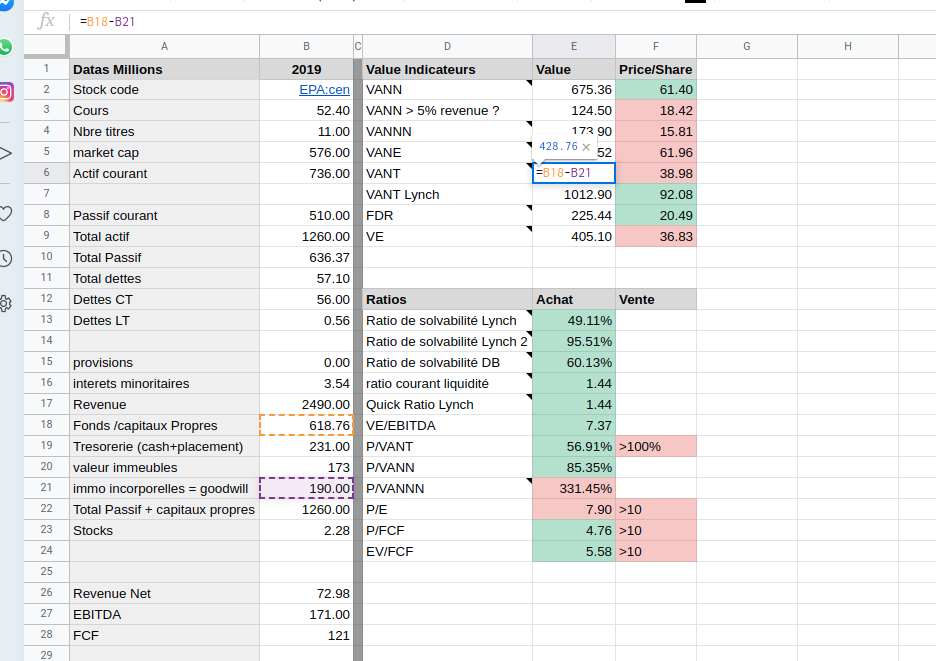
Task: Select column G header
Action: tap(746, 47)
